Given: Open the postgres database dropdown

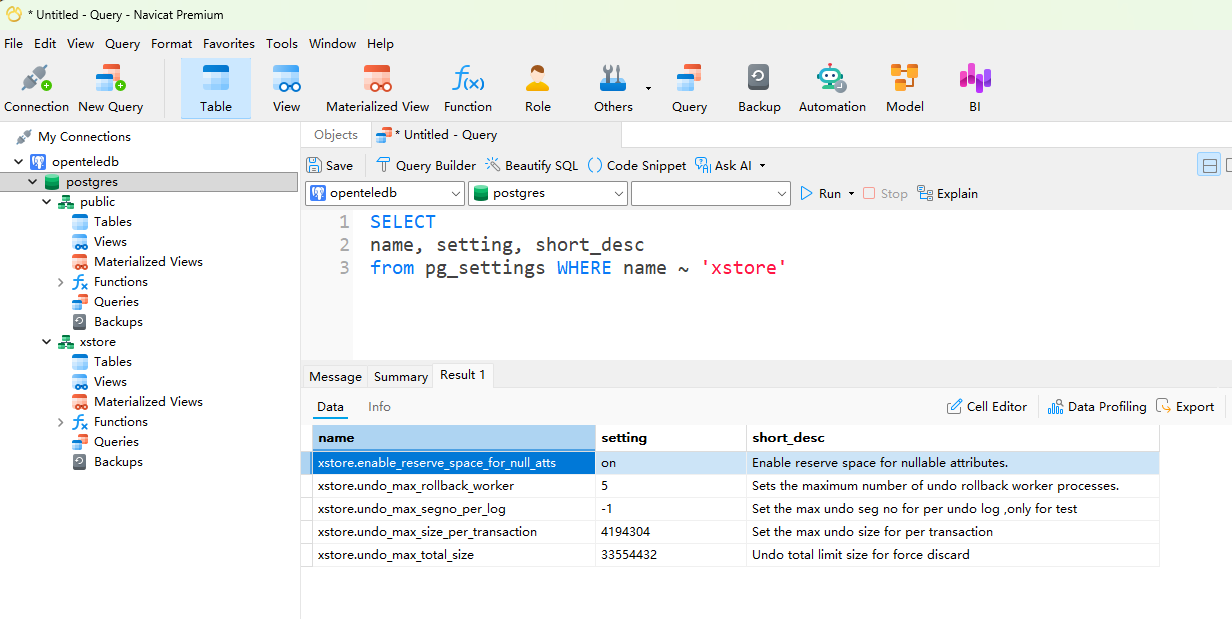Looking at the screenshot, I should point(618,194).
